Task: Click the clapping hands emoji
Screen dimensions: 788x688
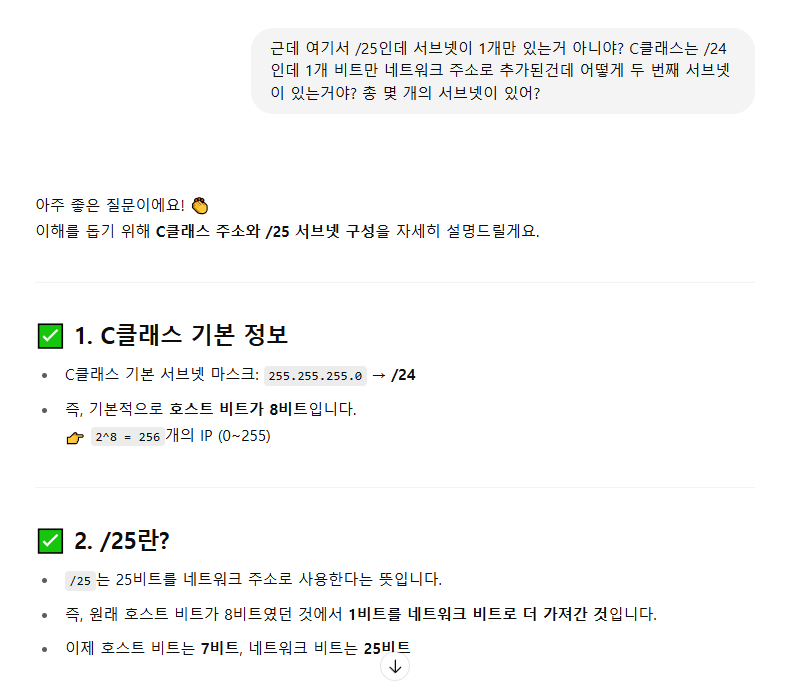Action: click(x=200, y=205)
